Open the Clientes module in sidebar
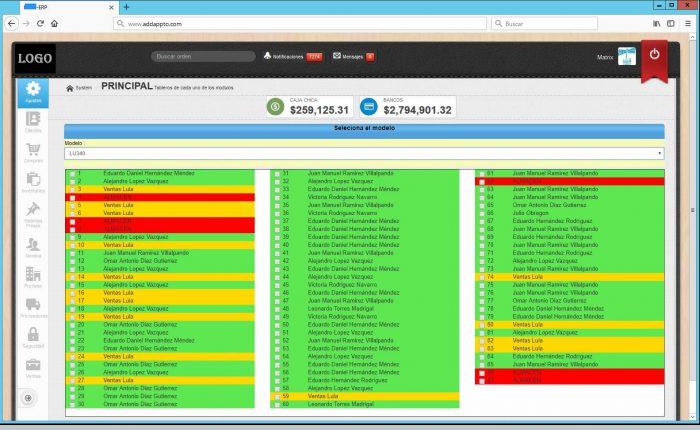The image size is (700, 430). pos(33,122)
